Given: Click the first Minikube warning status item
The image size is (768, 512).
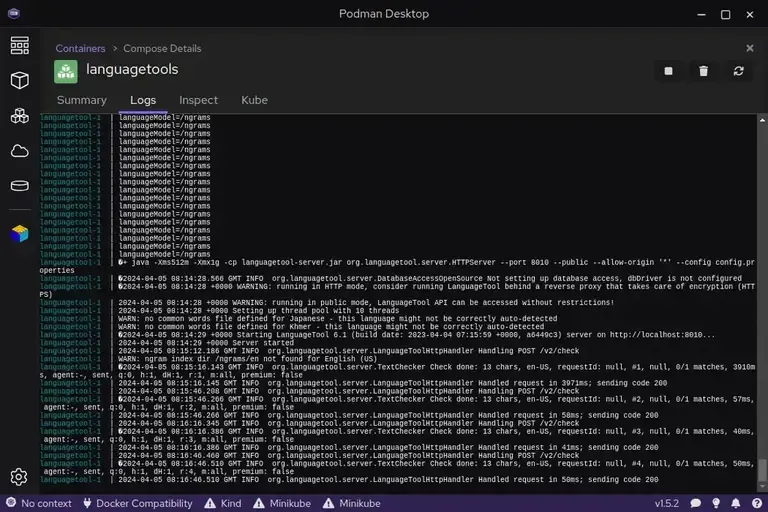Looking at the screenshot, I should coord(282,503).
